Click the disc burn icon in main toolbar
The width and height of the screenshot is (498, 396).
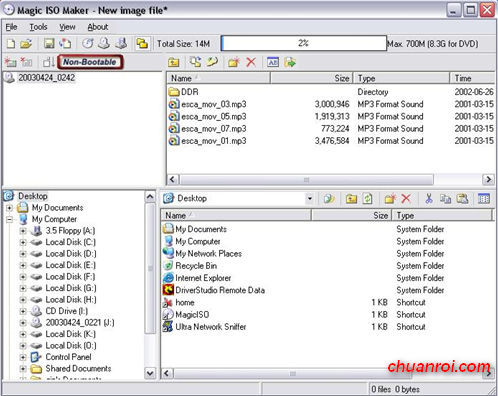coord(88,44)
